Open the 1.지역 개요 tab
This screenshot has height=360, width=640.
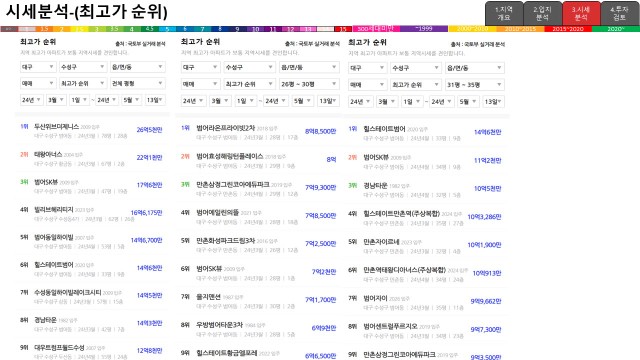pos(504,13)
